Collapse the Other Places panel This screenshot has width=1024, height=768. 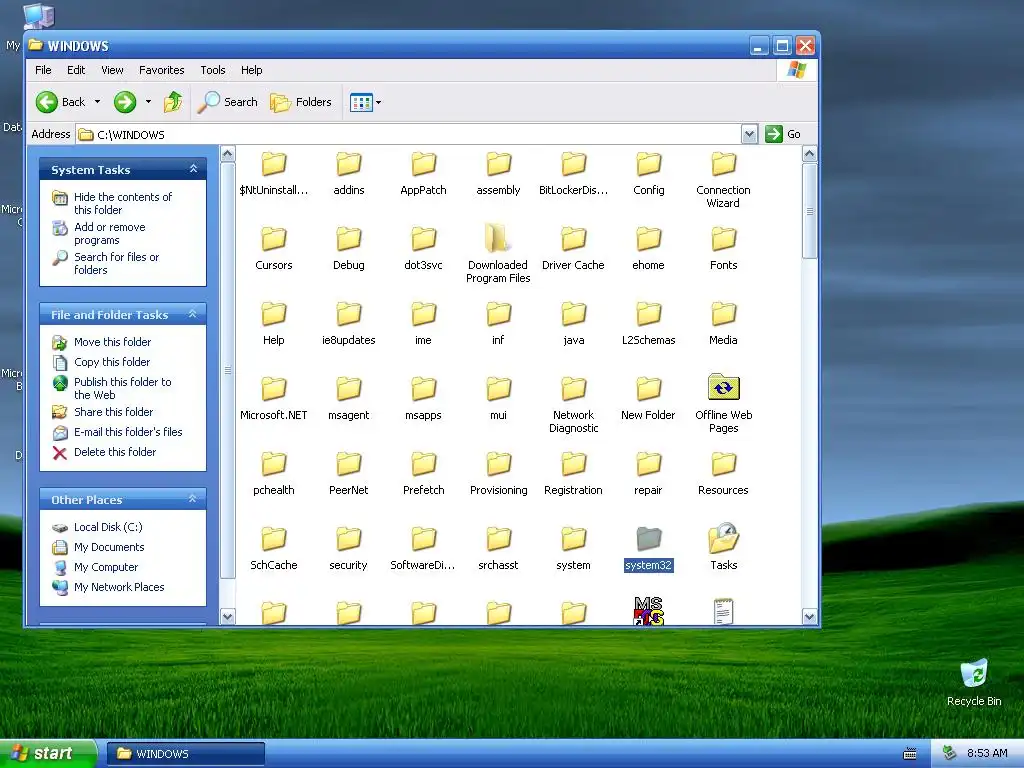point(193,499)
